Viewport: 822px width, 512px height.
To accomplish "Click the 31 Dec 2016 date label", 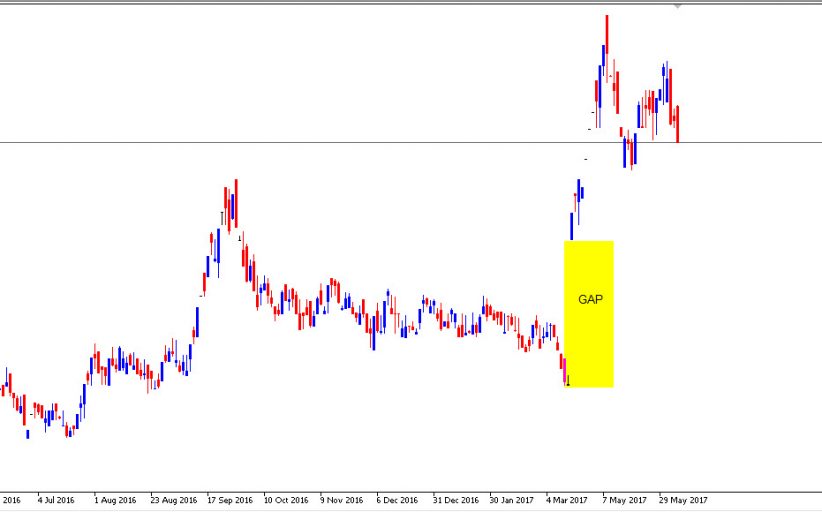I will tap(456, 500).
